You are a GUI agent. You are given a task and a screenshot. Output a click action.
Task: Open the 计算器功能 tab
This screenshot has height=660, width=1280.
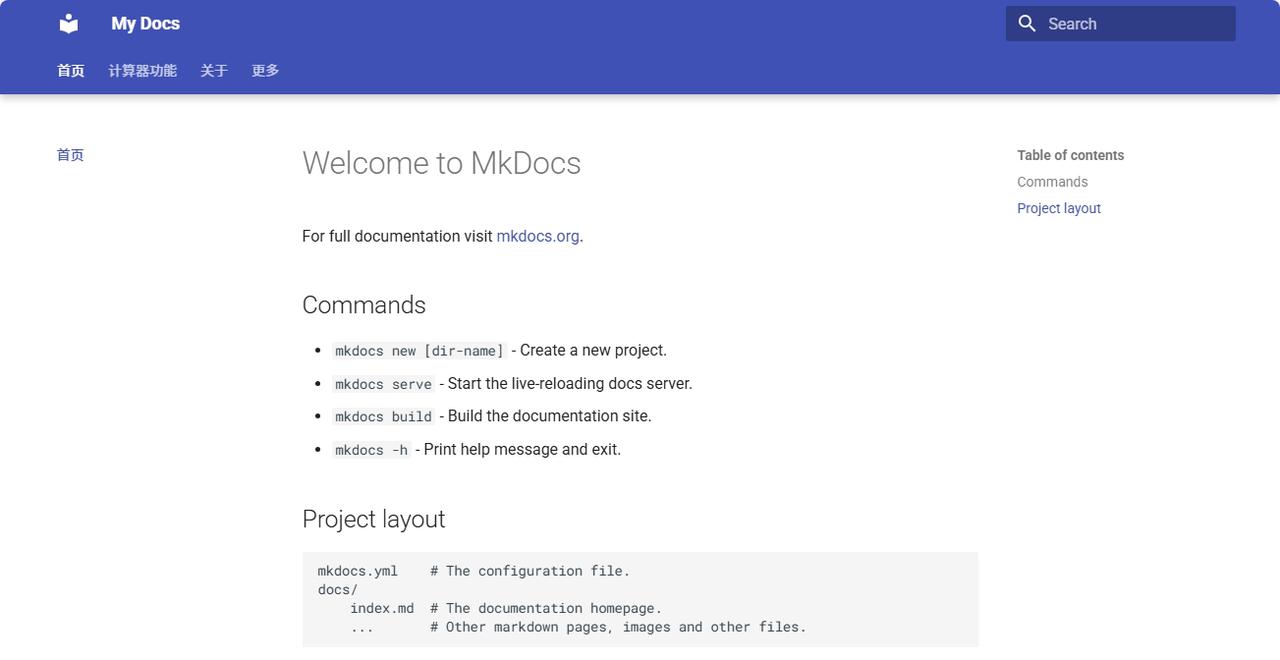click(x=142, y=71)
